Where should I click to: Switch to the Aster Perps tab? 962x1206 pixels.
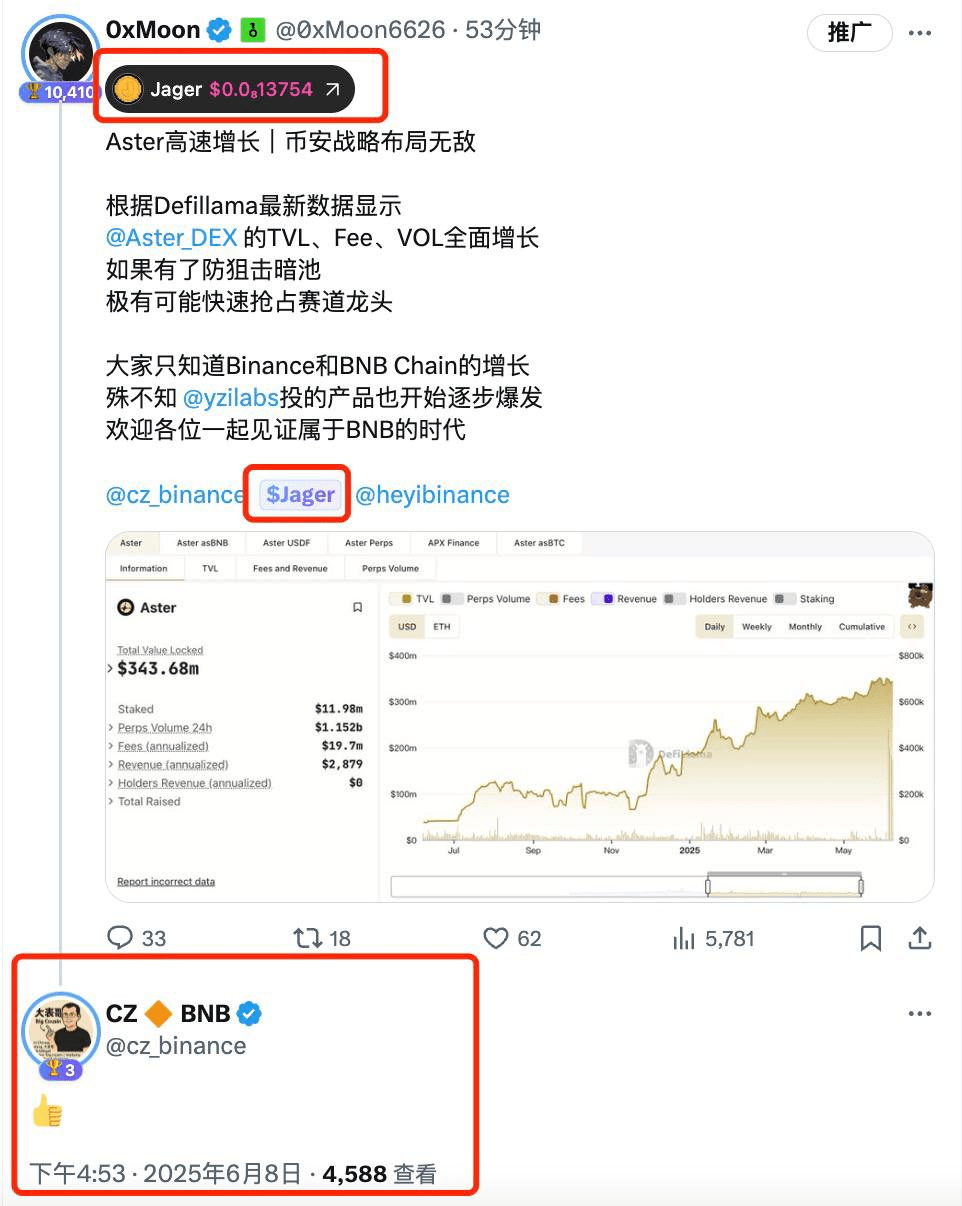[369, 543]
